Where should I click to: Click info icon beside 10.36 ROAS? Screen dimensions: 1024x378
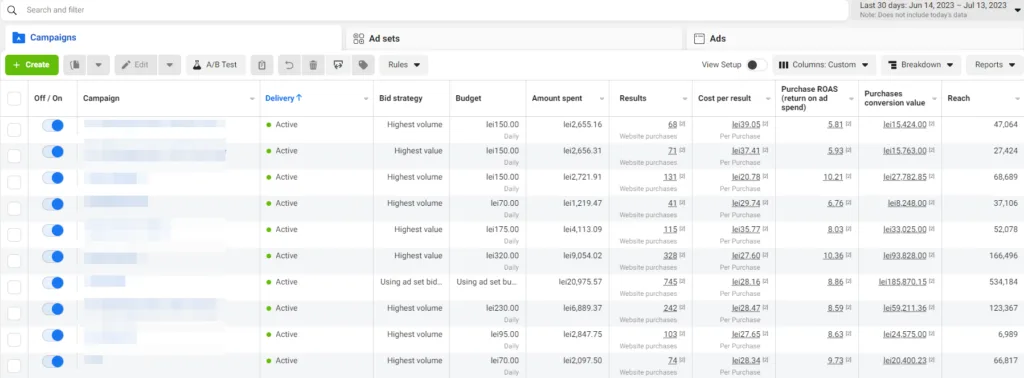(848, 255)
